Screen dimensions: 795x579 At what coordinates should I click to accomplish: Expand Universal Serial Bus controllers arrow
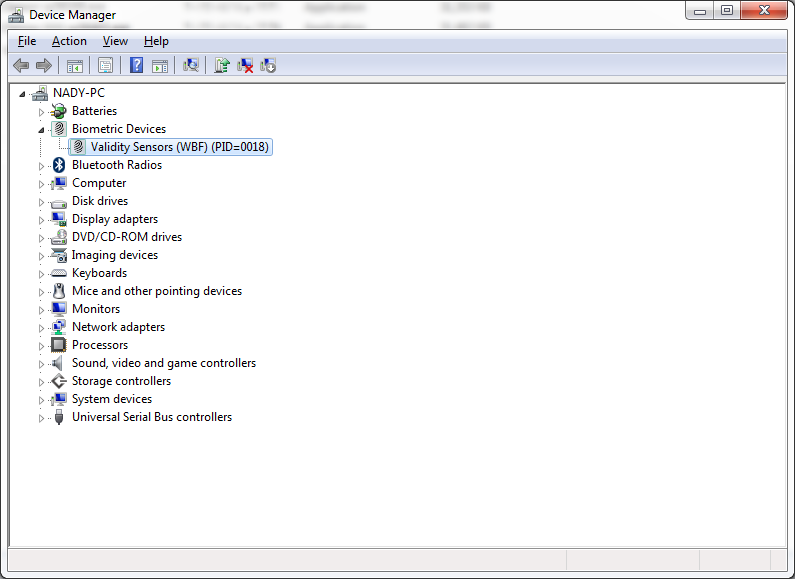click(41, 418)
